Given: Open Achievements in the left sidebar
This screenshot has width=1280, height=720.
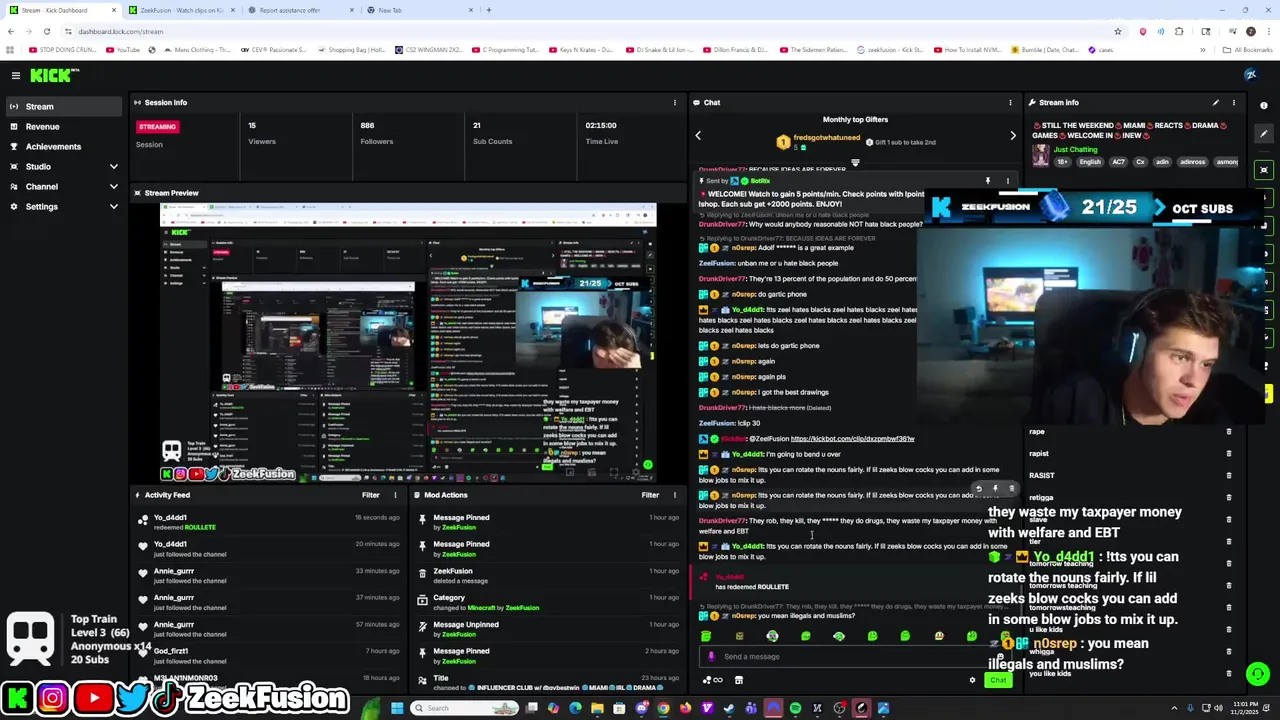Looking at the screenshot, I should 62,146.
